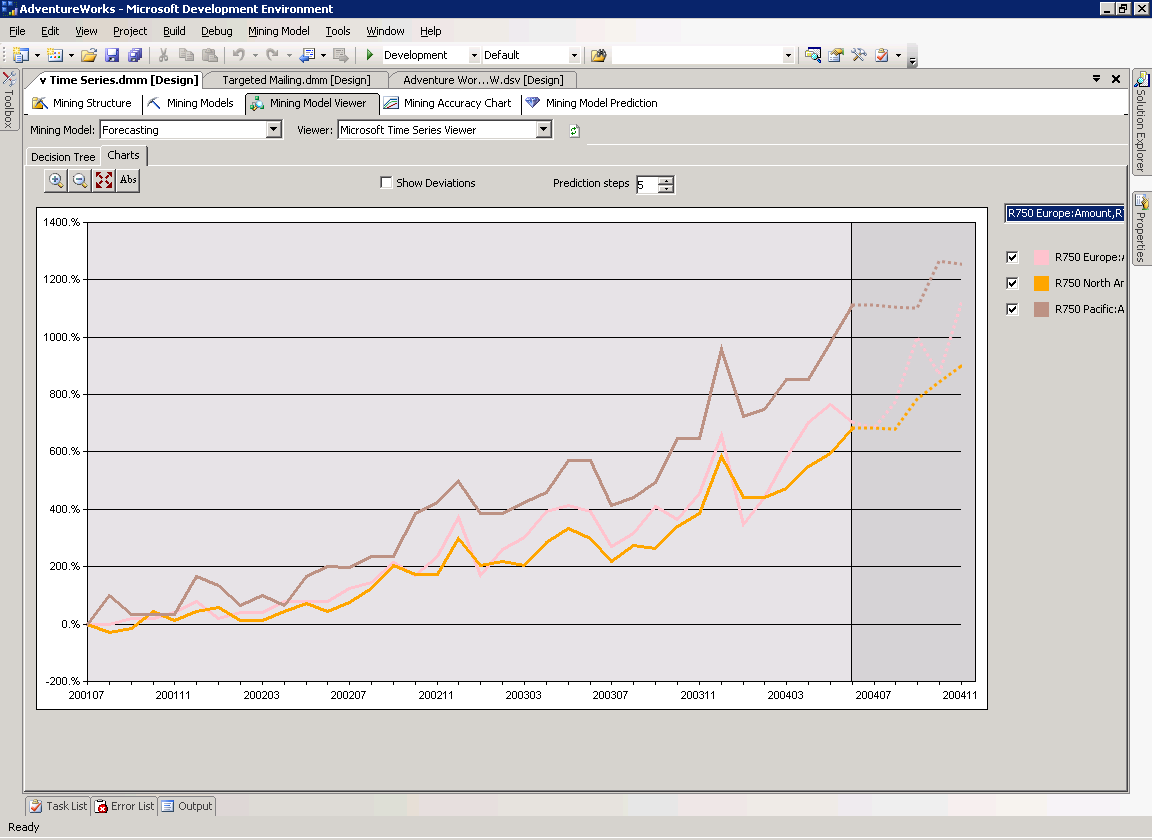Open the Toolbox hammer-and-wrench toolbar icon
1152x840 pixels.
point(858,55)
